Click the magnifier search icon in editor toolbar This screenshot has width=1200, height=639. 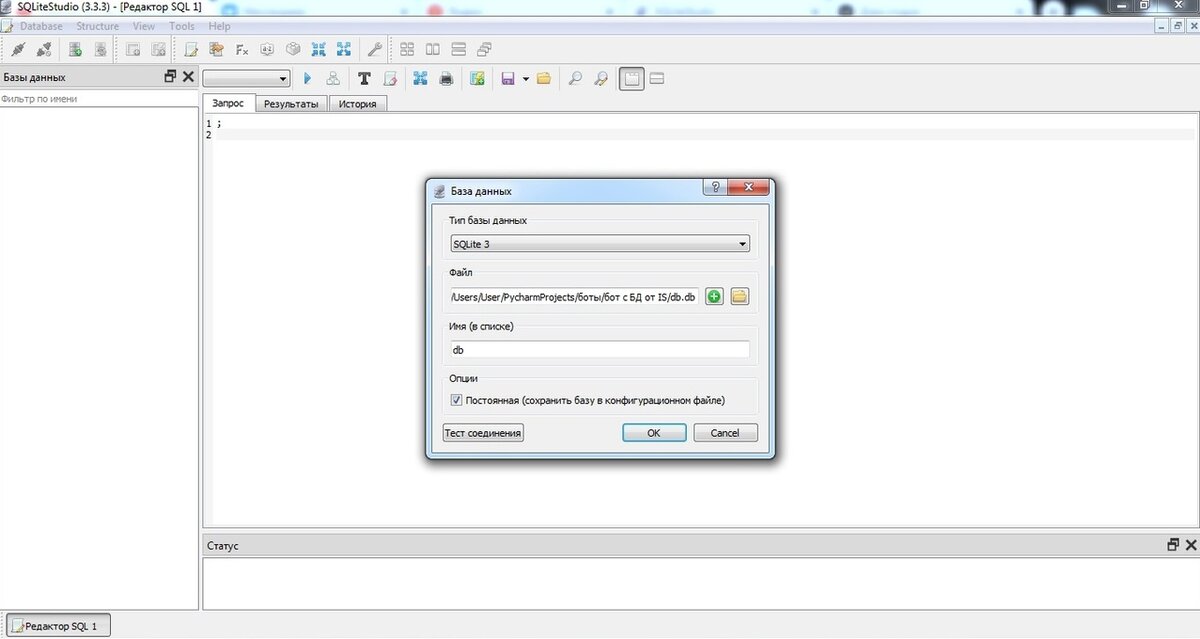[575, 78]
